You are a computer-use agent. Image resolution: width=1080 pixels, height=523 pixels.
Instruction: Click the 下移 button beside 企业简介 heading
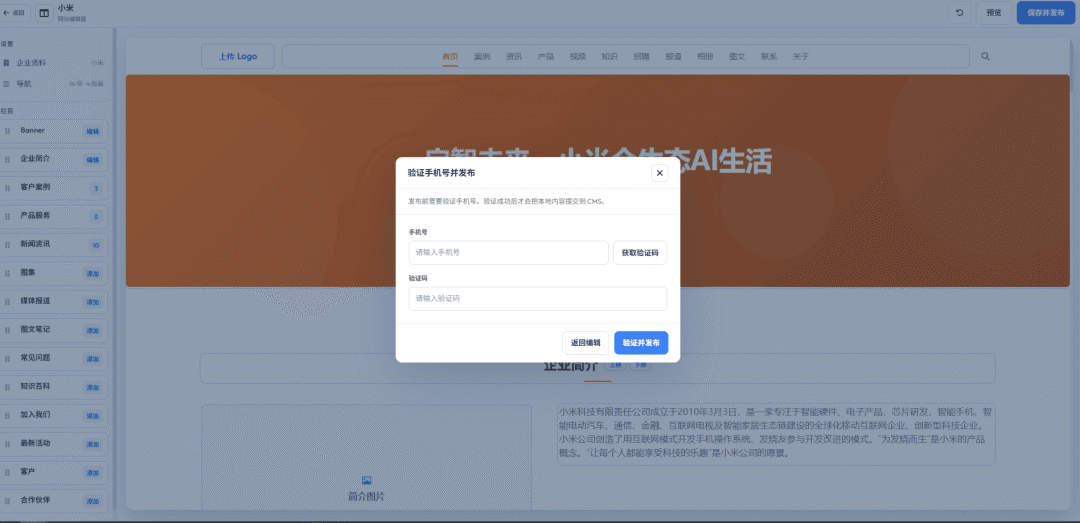pos(641,365)
